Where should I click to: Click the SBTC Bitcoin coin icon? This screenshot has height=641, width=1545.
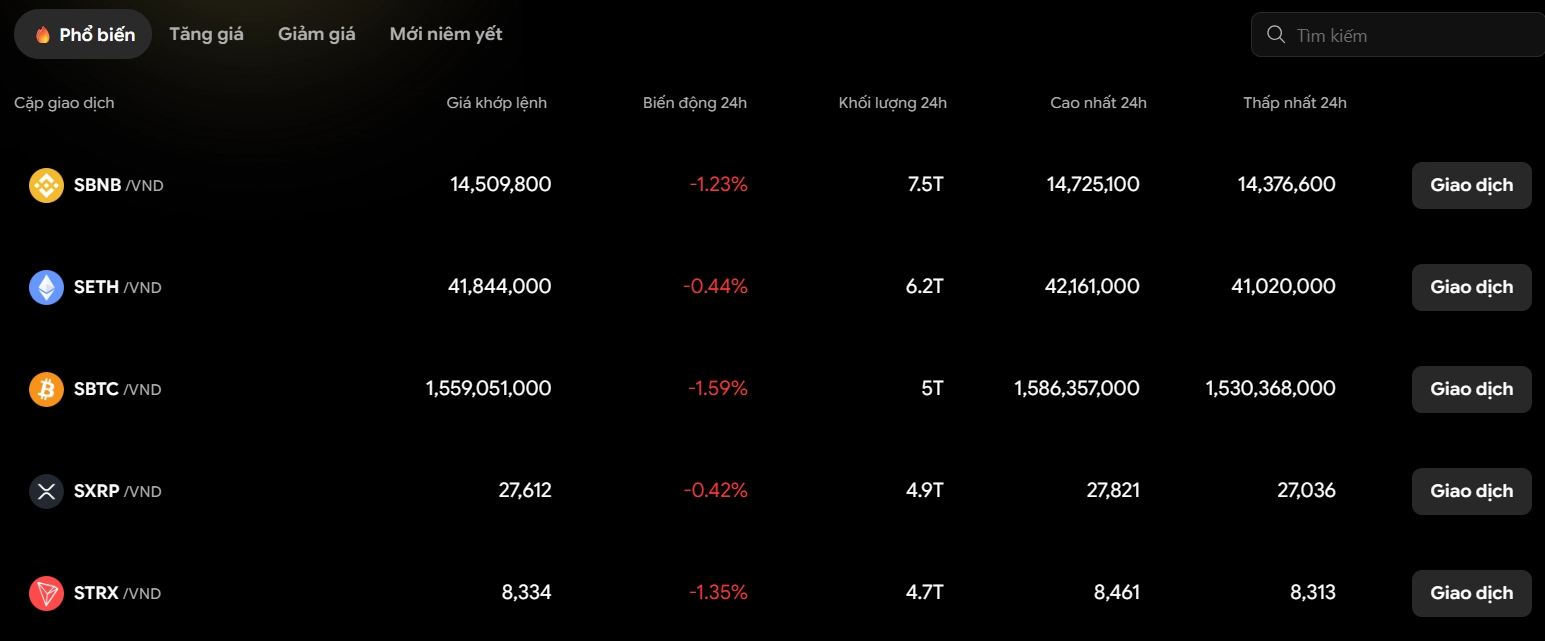(46, 389)
